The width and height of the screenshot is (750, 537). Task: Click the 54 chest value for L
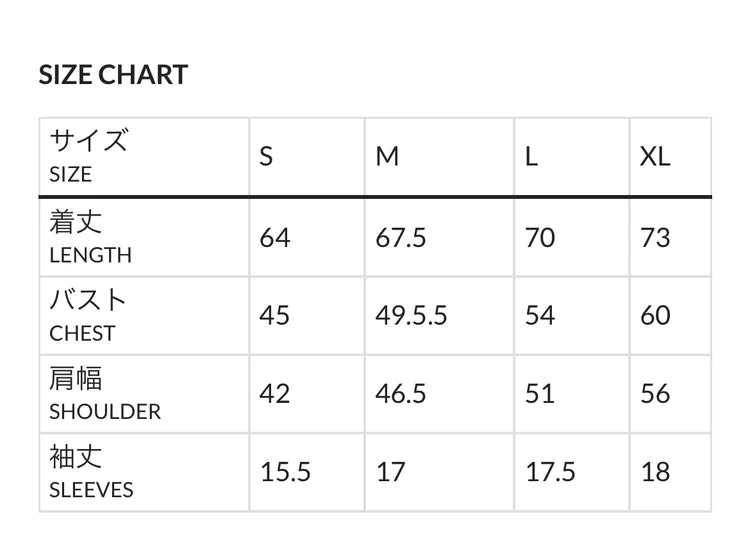540,316
